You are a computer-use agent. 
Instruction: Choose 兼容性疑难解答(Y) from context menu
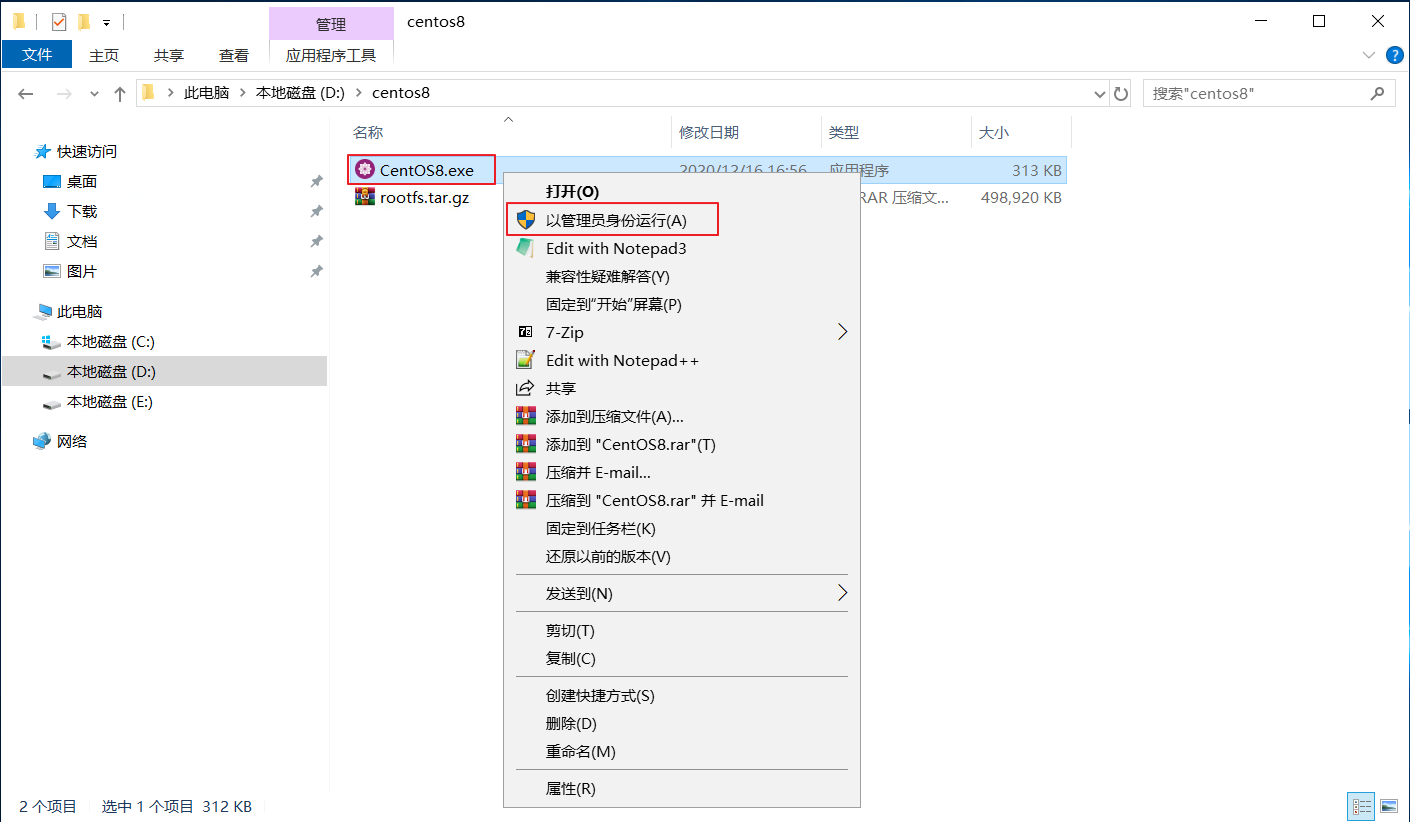click(x=607, y=276)
